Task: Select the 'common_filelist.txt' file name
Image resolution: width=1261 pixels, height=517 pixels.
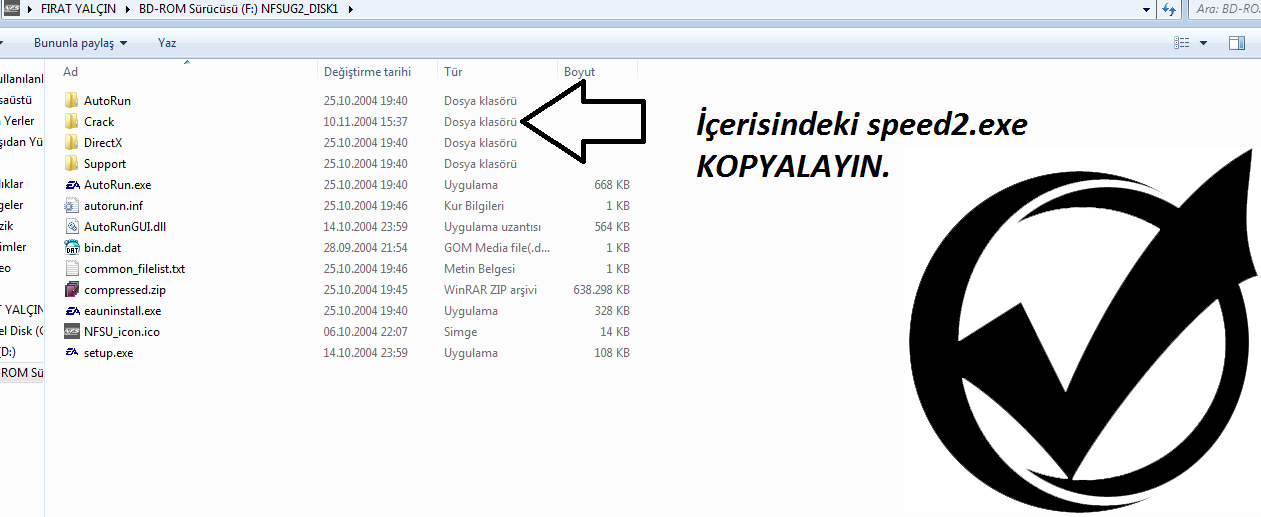Action: tap(134, 268)
